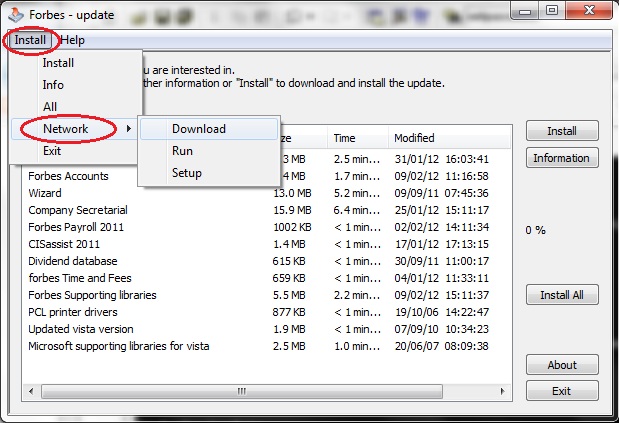619x423 pixels.
Task: Sort by Time column header
Action: tap(358, 138)
